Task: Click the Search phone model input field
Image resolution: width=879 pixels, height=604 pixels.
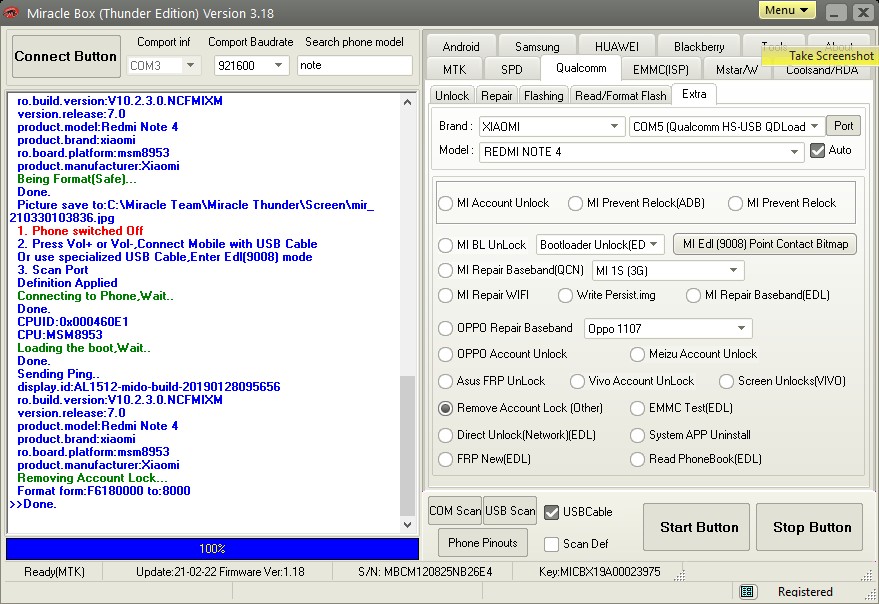Action: pyautogui.click(x=354, y=65)
